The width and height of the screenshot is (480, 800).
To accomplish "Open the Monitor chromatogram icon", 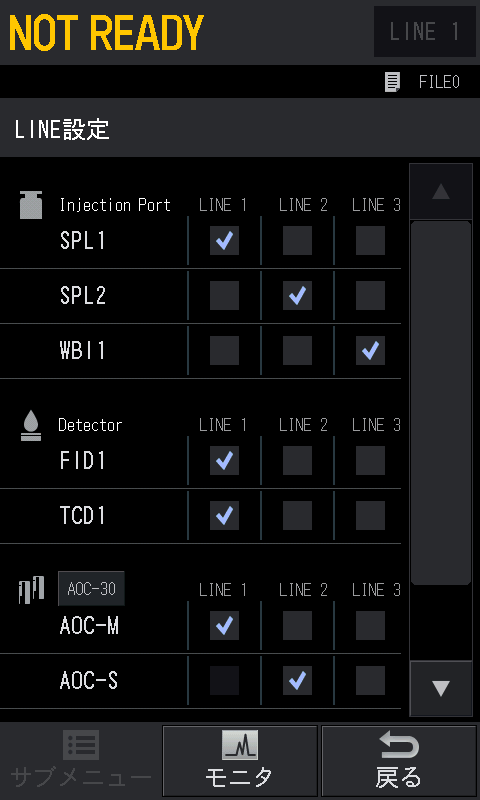I will coord(239,745).
